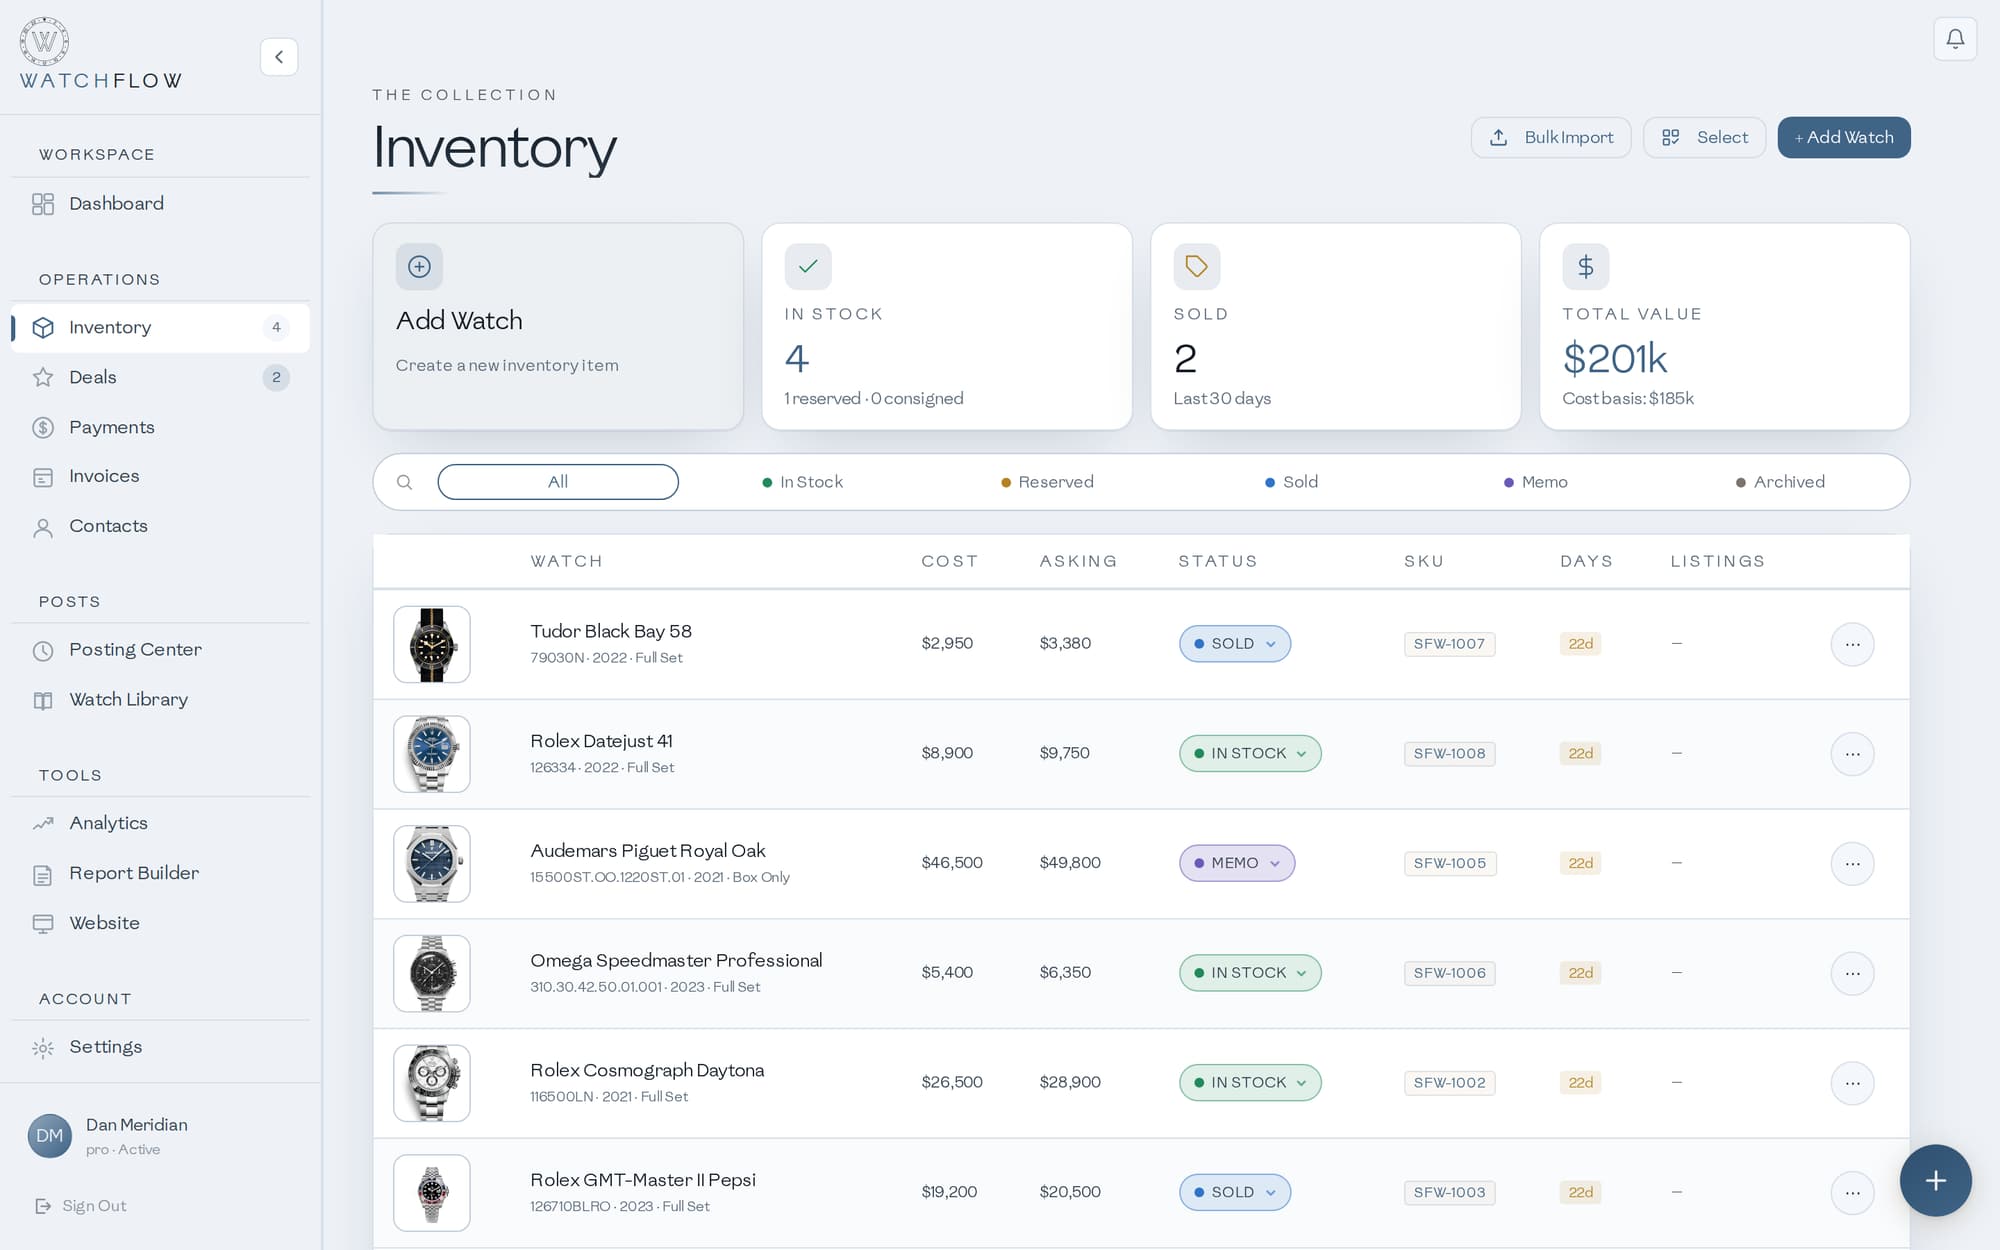Sign Out of the account
Image resolution: width=2000 pixels, height=1250 pixels.
81,1206
